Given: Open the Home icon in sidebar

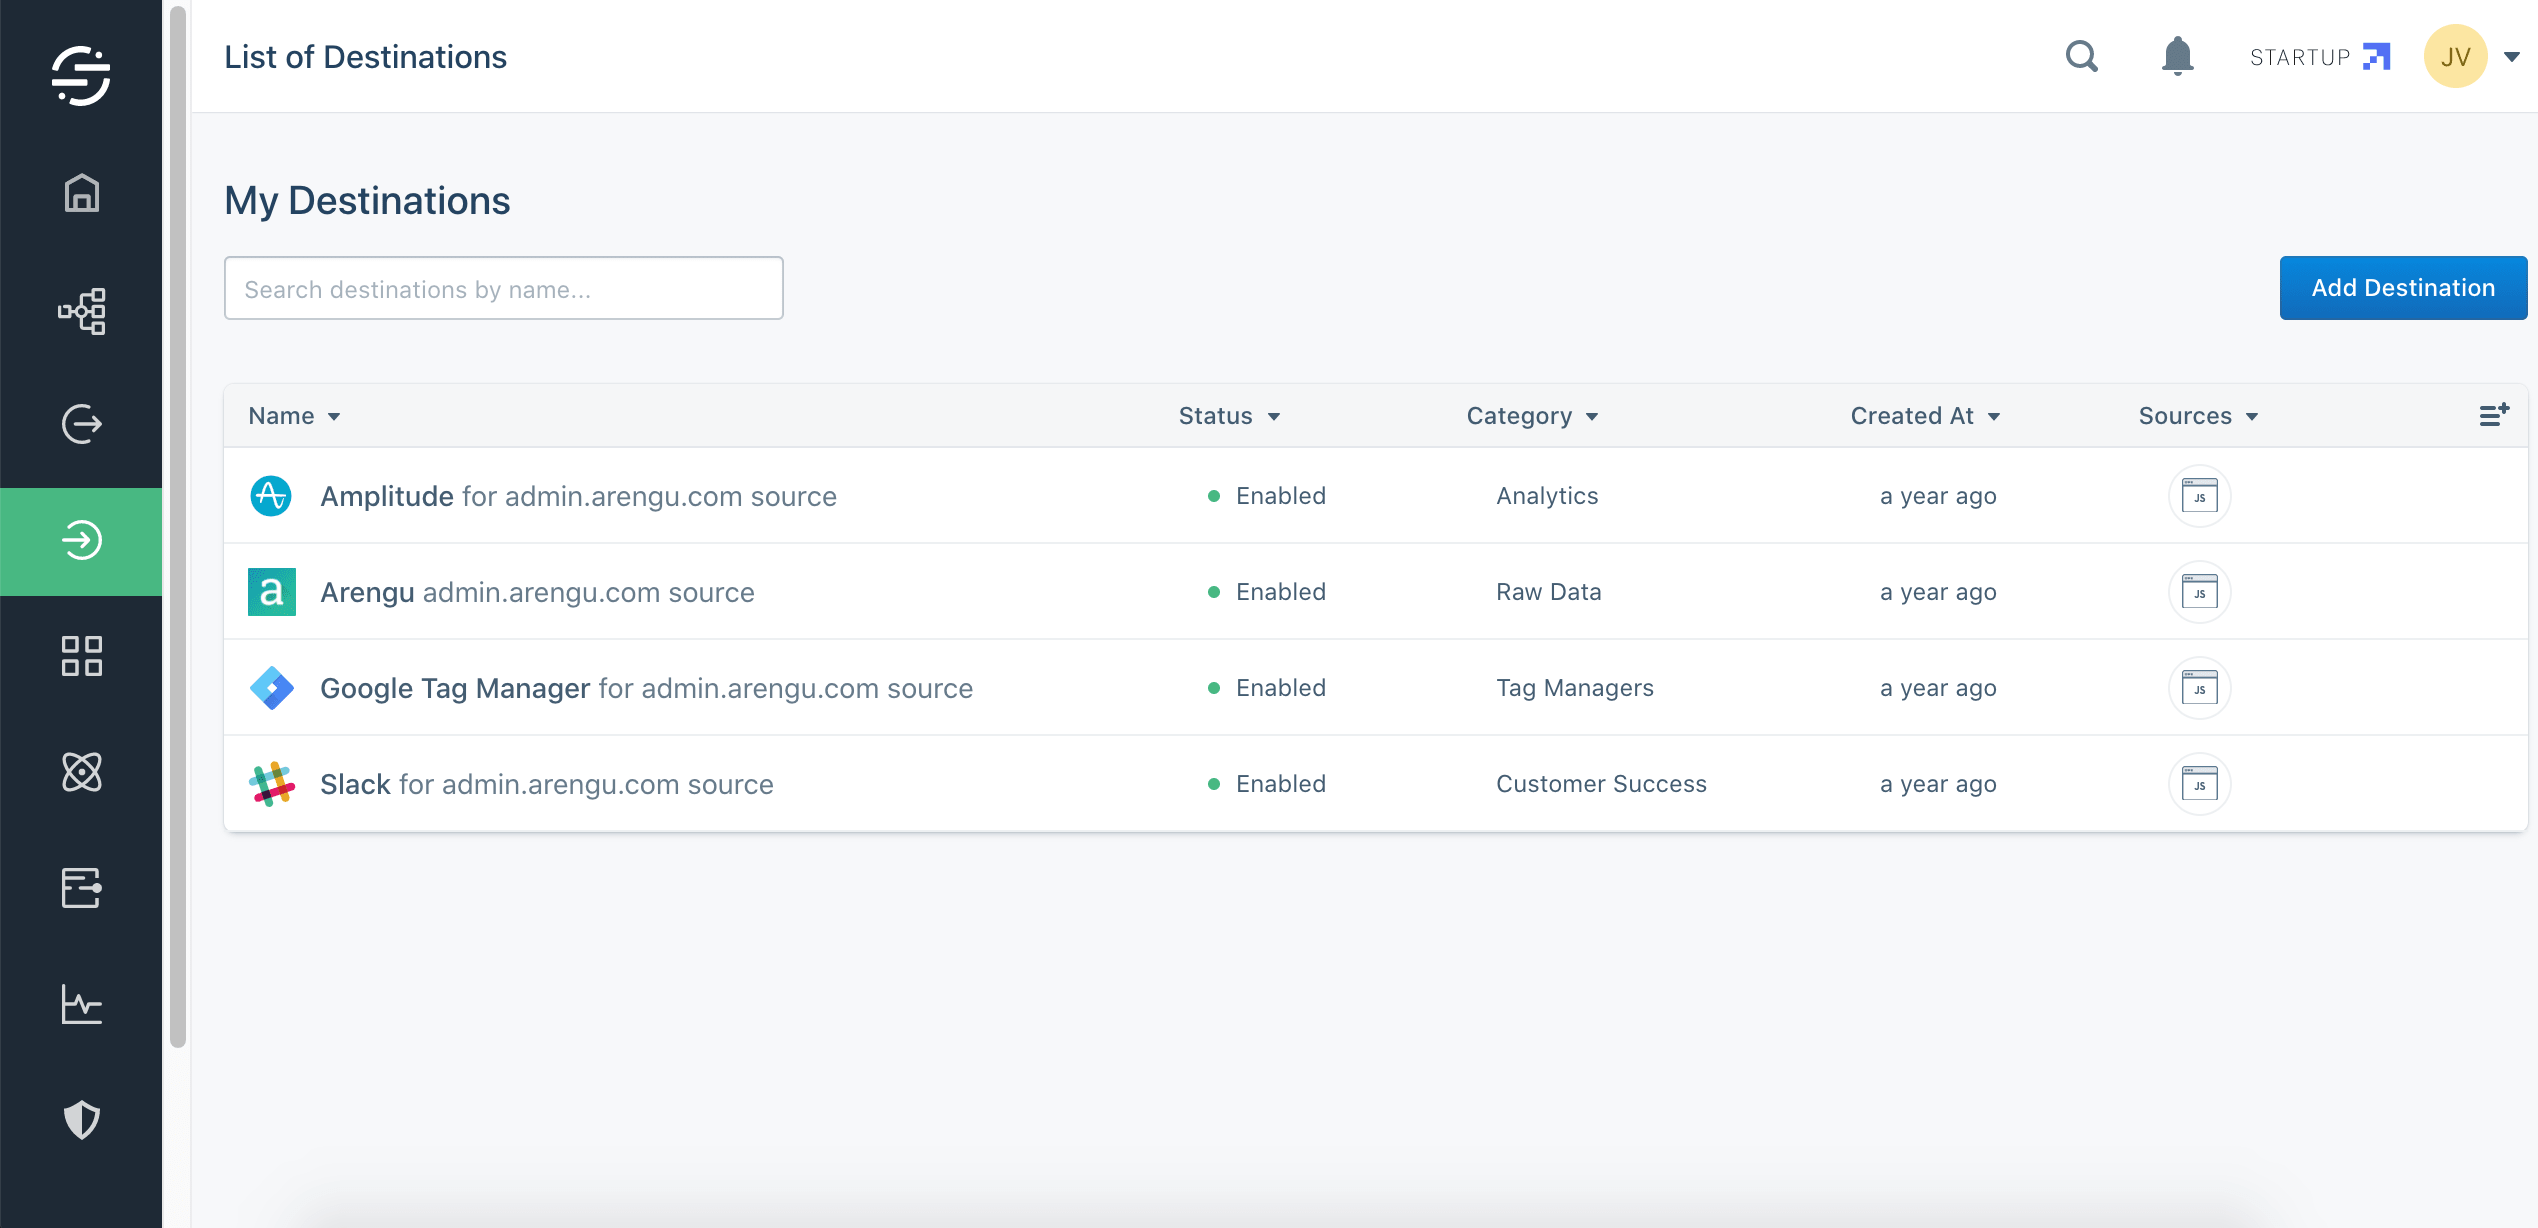Looking at the screenshot, I should pos(81,193).
